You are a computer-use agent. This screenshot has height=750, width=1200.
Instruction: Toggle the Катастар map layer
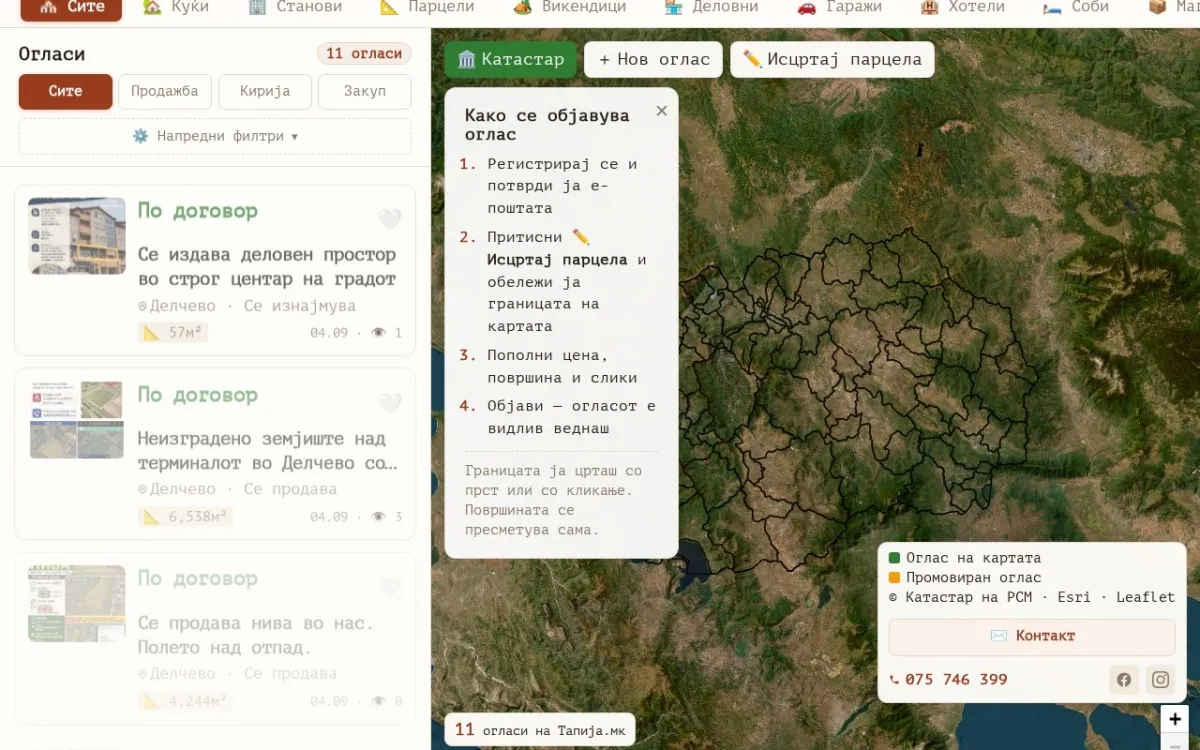coord(510,59)
